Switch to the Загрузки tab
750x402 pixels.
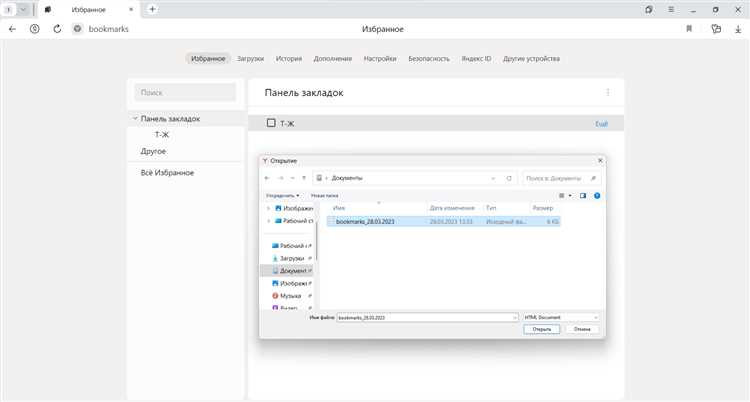pos(251,58)
